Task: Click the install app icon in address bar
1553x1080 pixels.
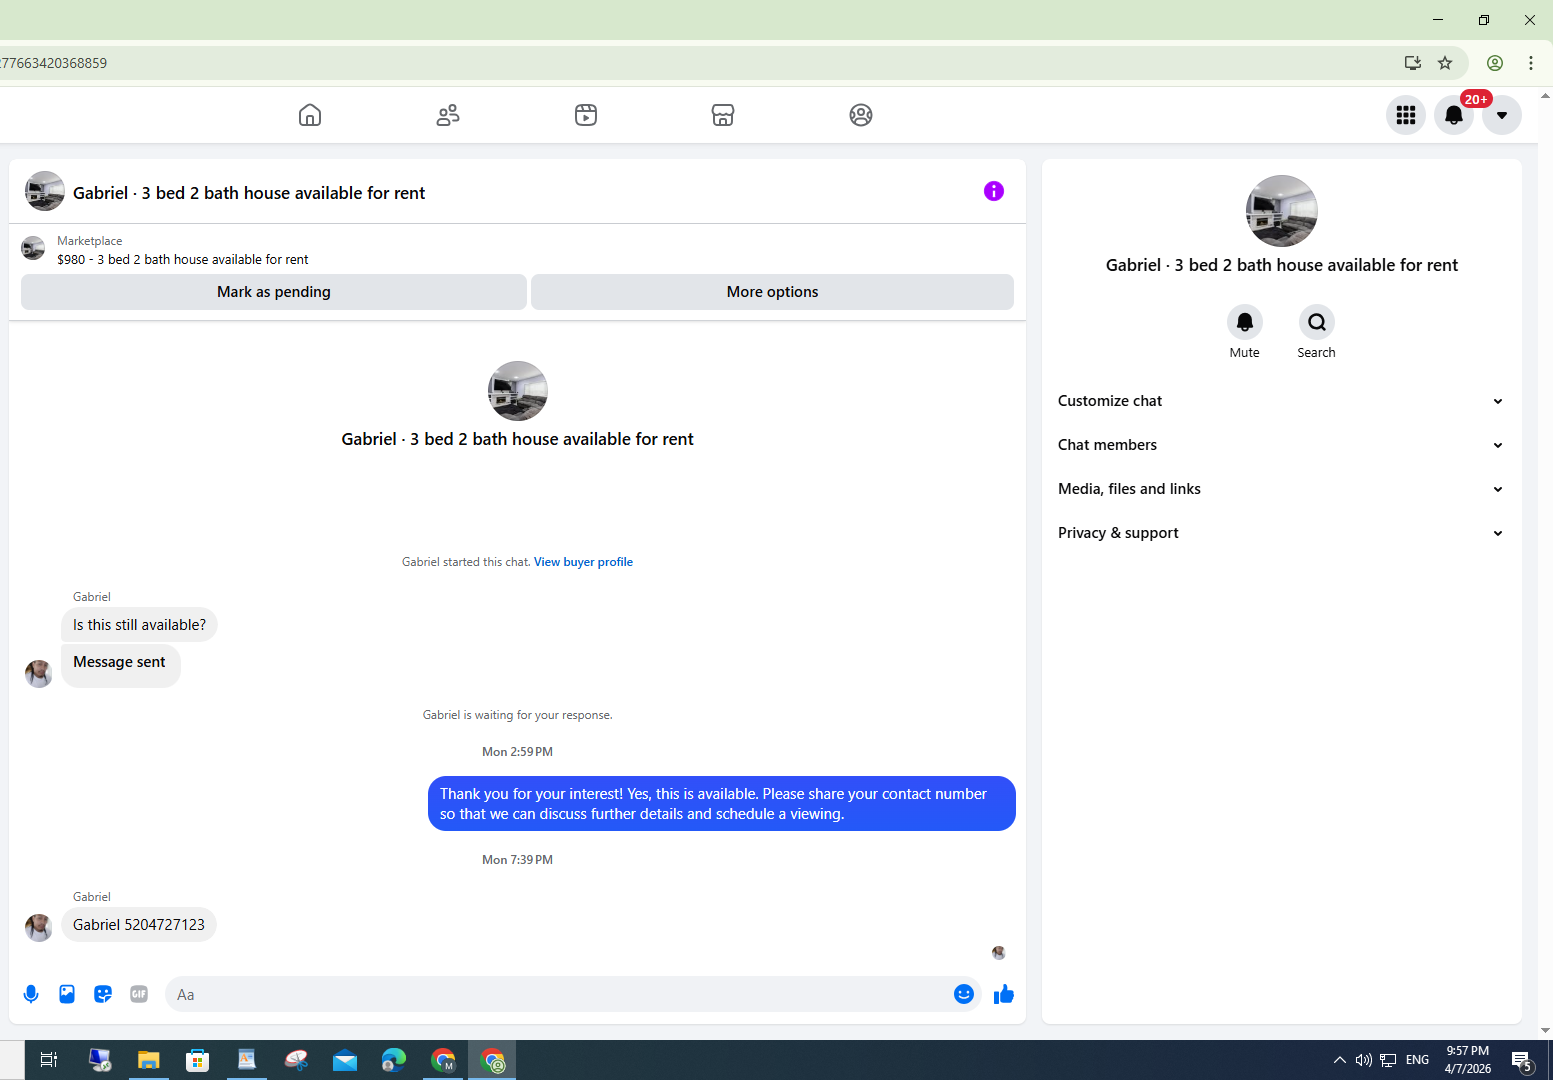Action: (1413, 63)
